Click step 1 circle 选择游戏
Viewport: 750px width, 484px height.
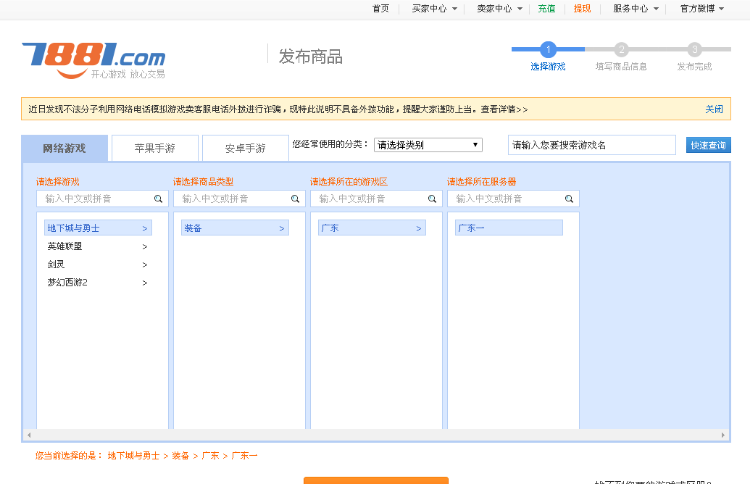point(548,48)
